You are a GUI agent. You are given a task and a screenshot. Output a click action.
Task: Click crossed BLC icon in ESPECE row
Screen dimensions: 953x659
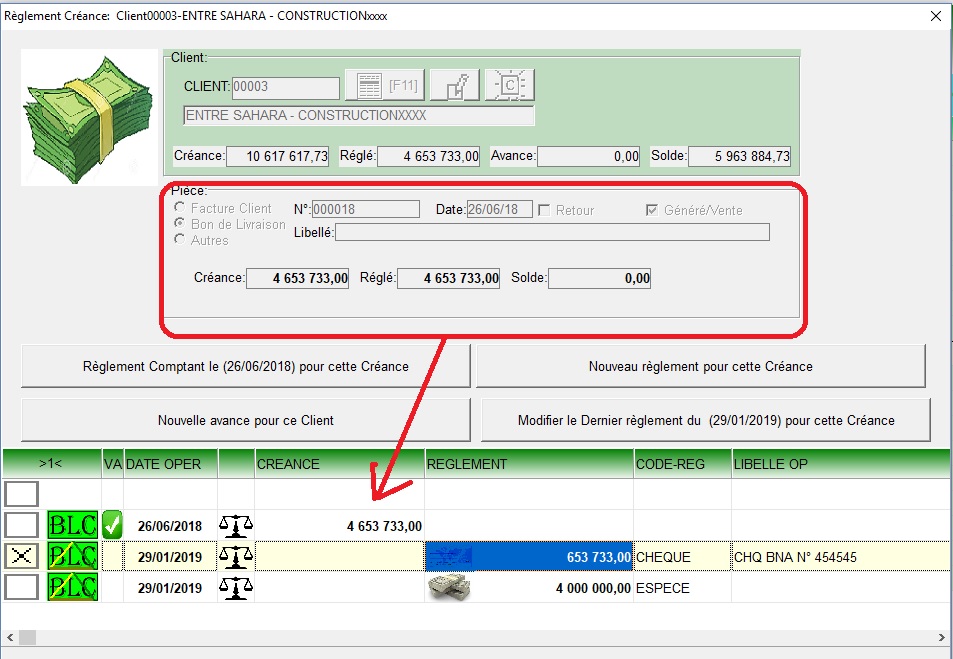tap(72, 588)
